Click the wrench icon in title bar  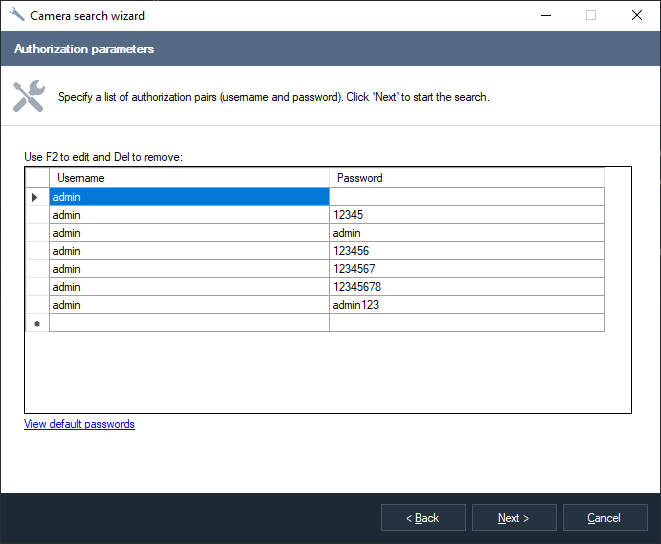coord(16,16)
